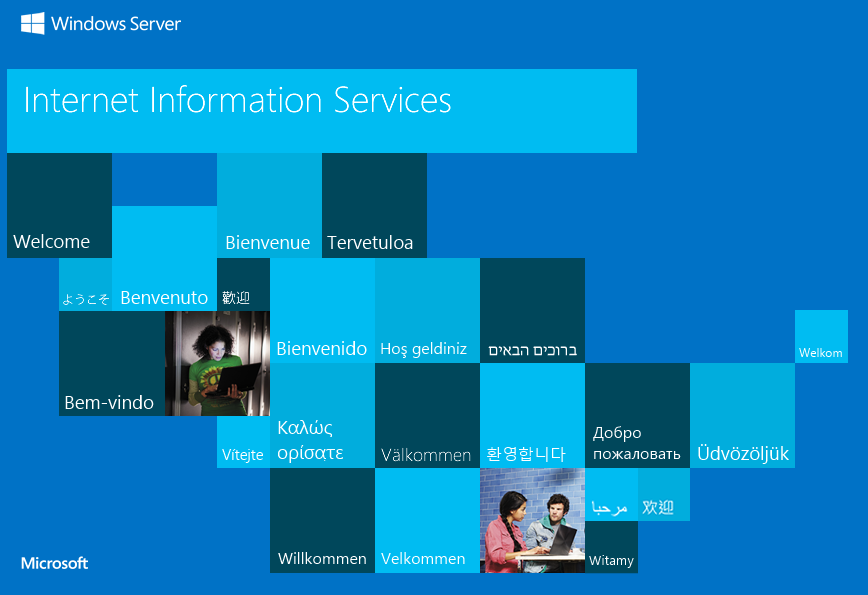Click photo of woman holding laptop
868x595 pixels.
point(217,363)
